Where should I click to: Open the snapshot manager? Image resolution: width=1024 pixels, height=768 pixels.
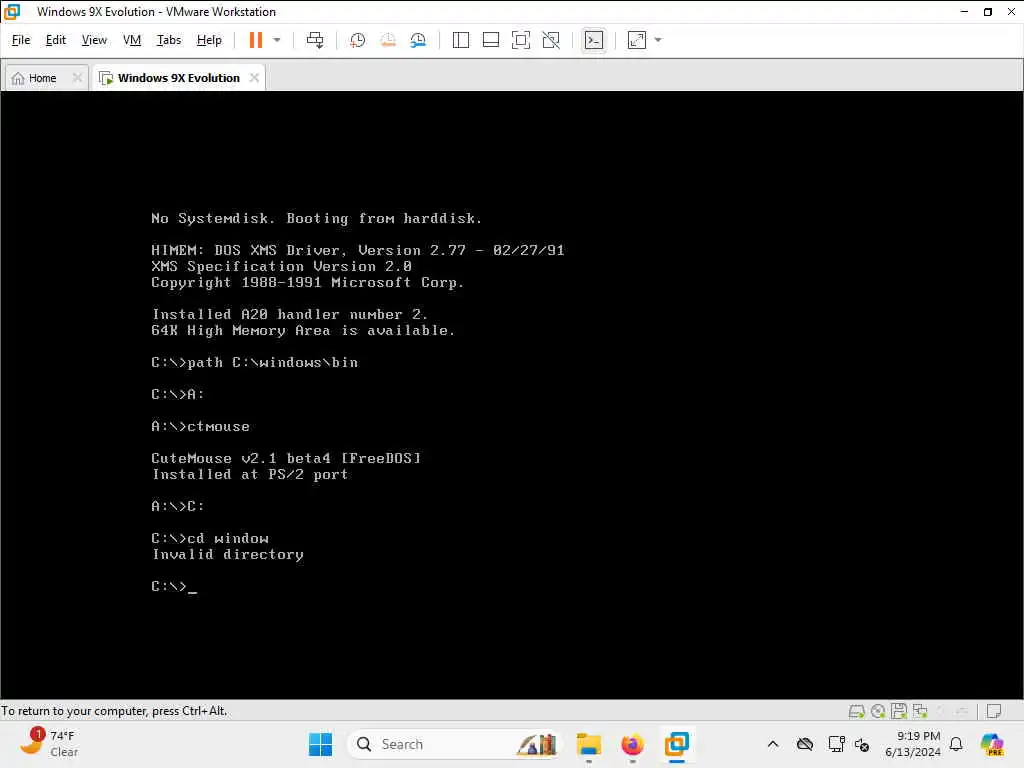(418, 40)
